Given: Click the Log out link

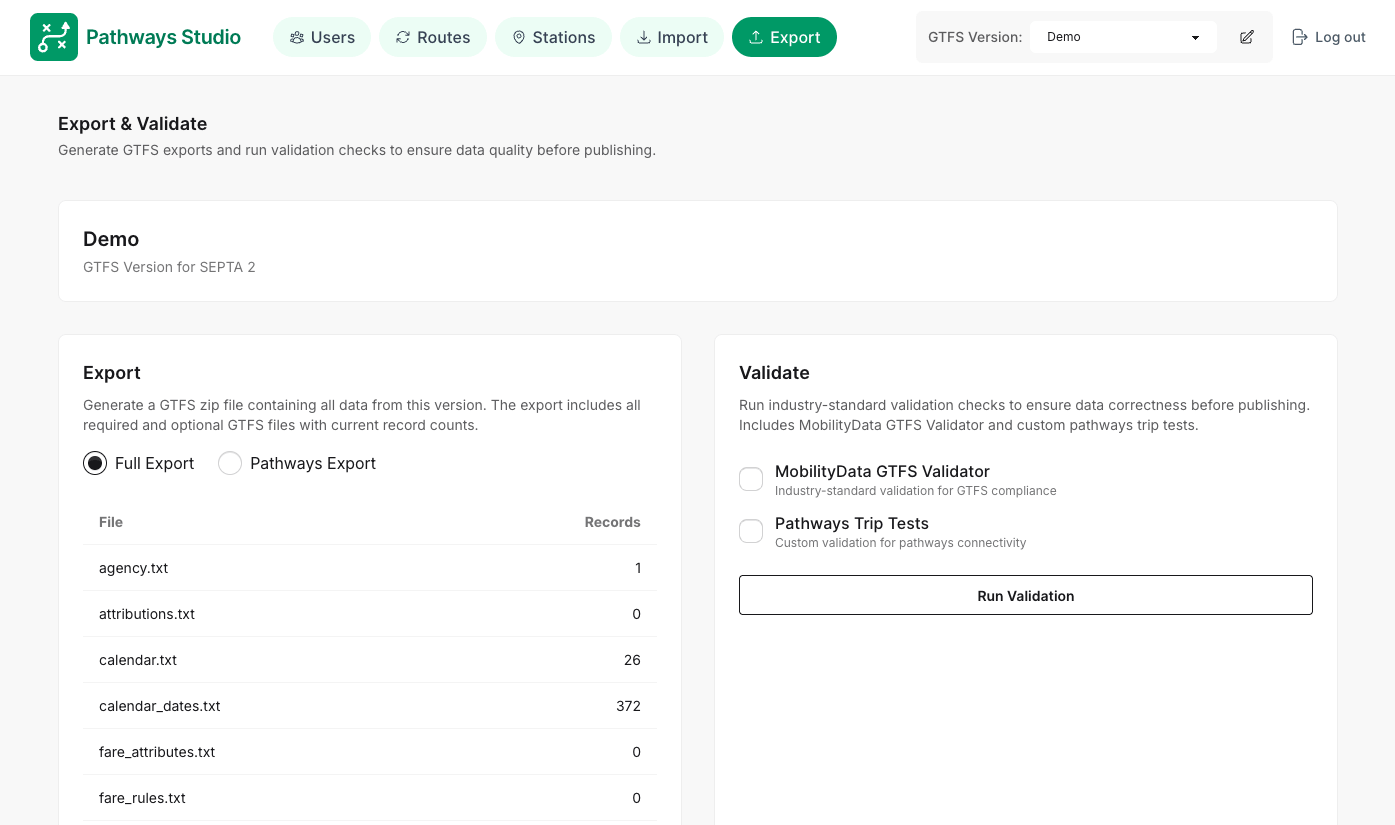Looking at the screenshot, I should [1329, 37].
